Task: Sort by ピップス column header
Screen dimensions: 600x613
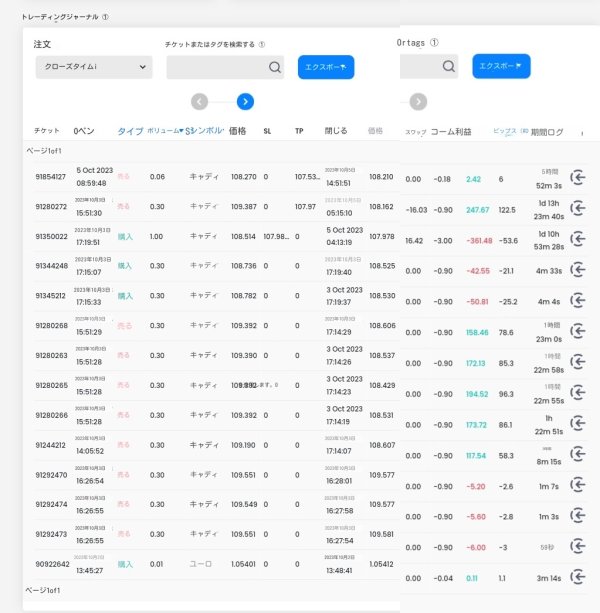Action: (505, 131)
